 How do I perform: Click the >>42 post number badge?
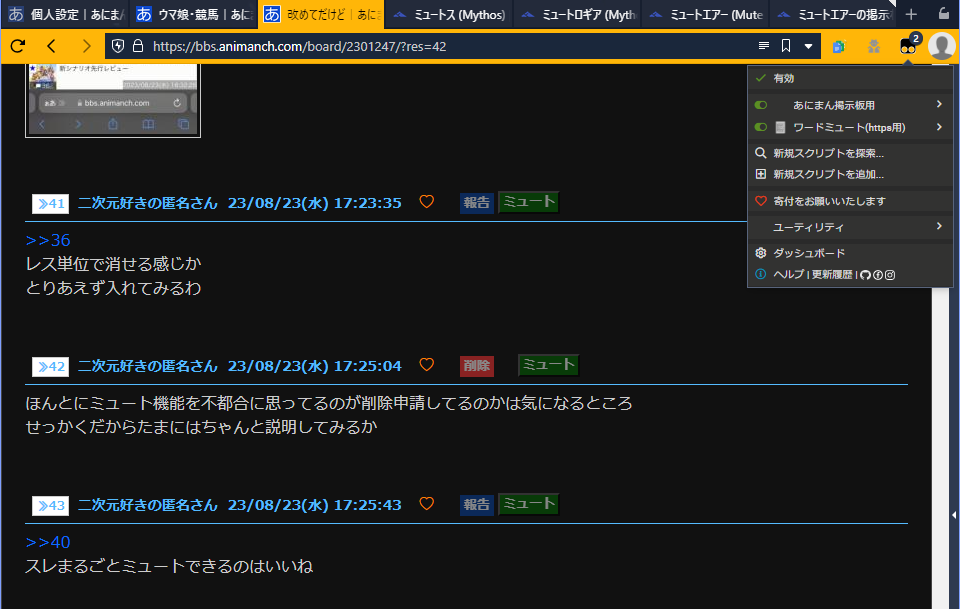click(51, 367)
